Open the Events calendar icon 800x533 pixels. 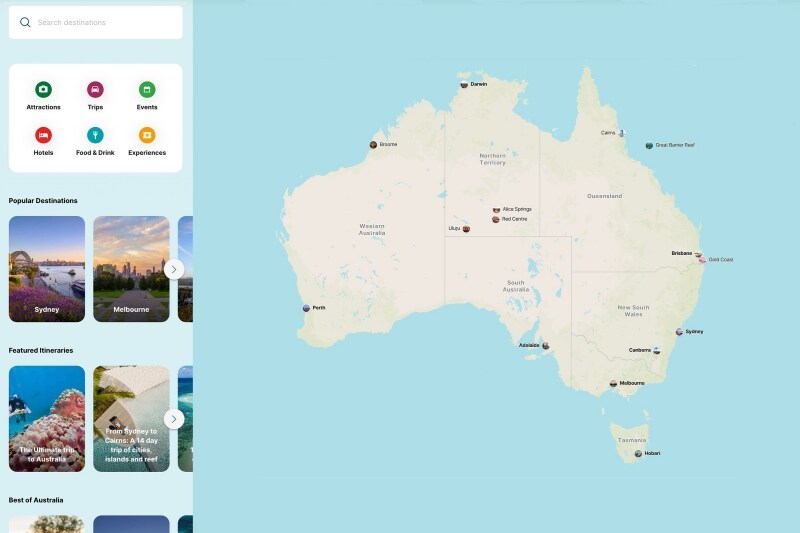pos(147,89)
